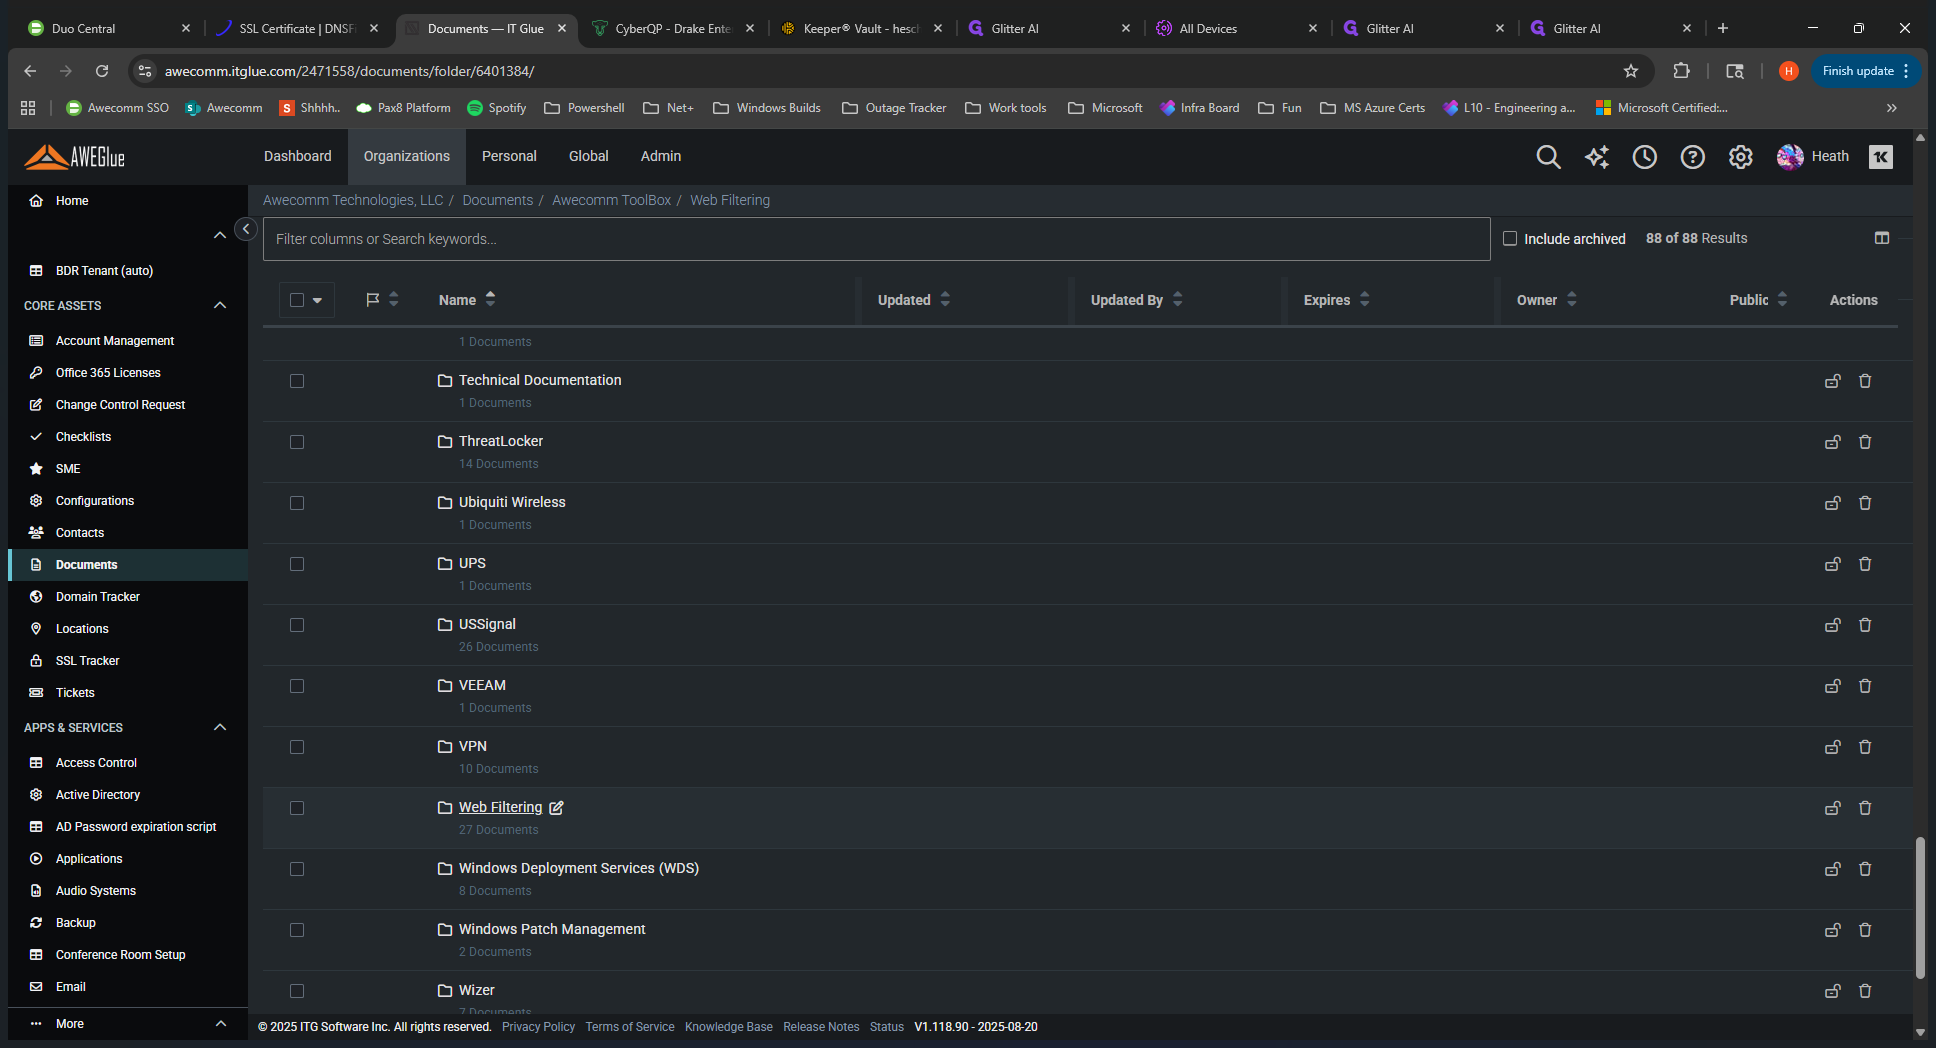Collapse the sidebar with the round chevron button

(246, 229)
